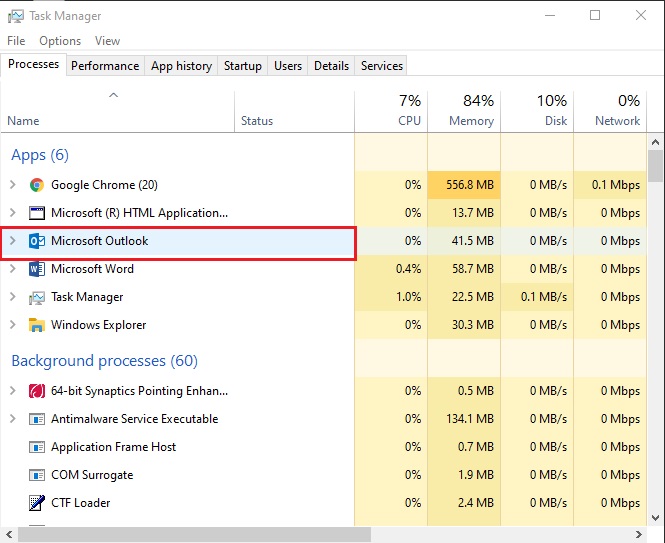
Task: Expand the Task Manager process entry
Action: click(x=13, y=297)
